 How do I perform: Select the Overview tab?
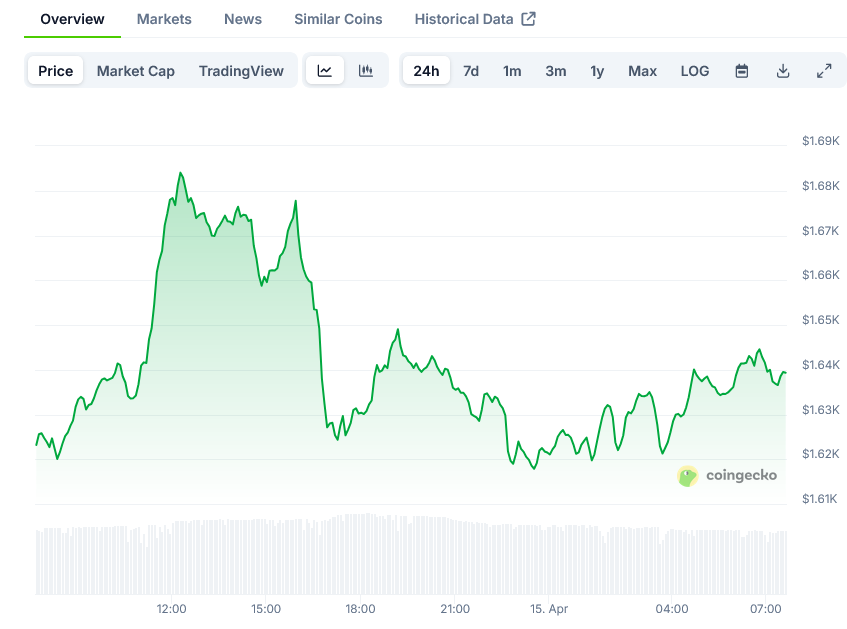(72, 19)
